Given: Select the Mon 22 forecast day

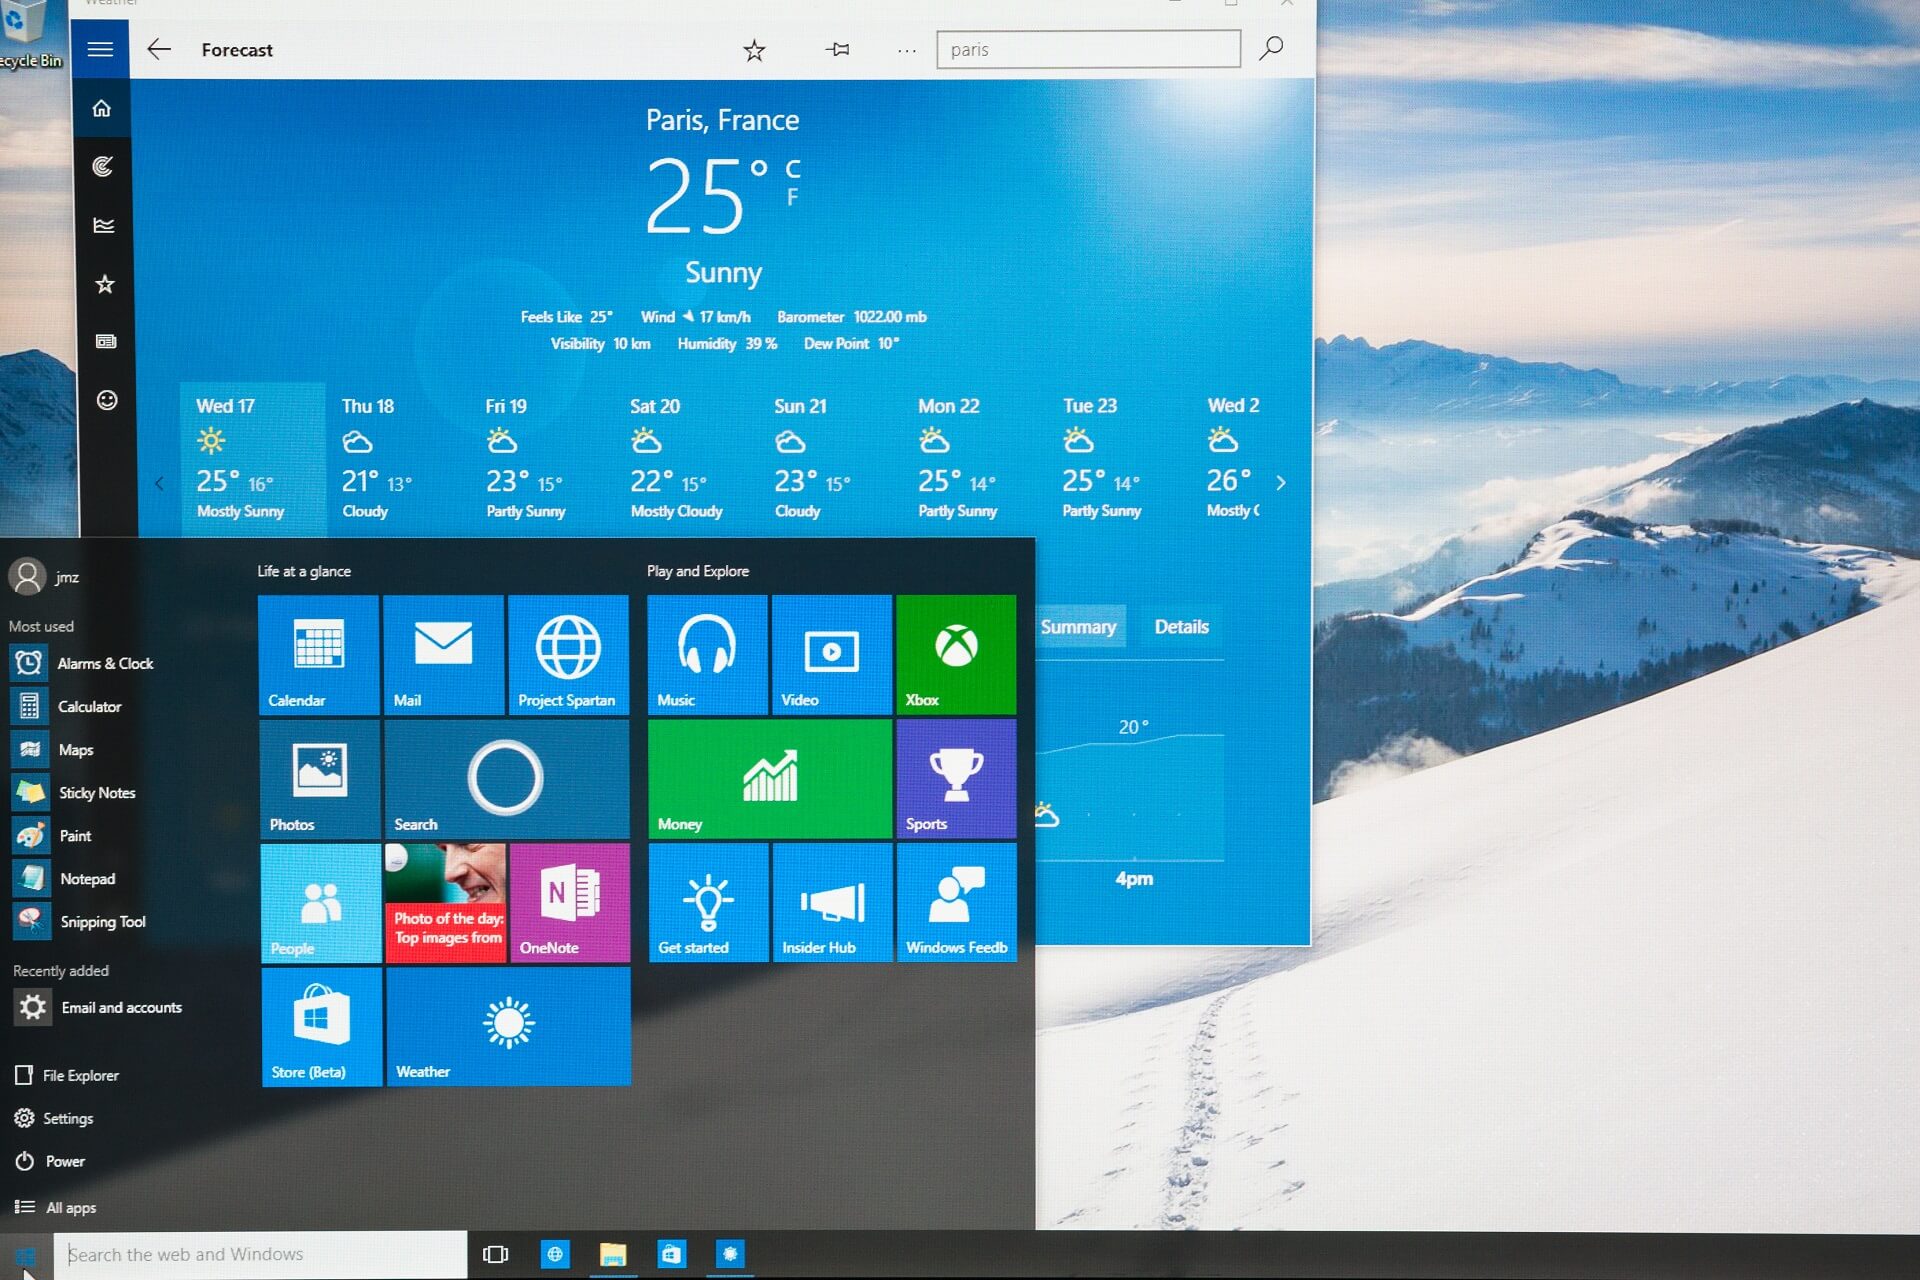Looking at the screenshot, I should [975, 460].
